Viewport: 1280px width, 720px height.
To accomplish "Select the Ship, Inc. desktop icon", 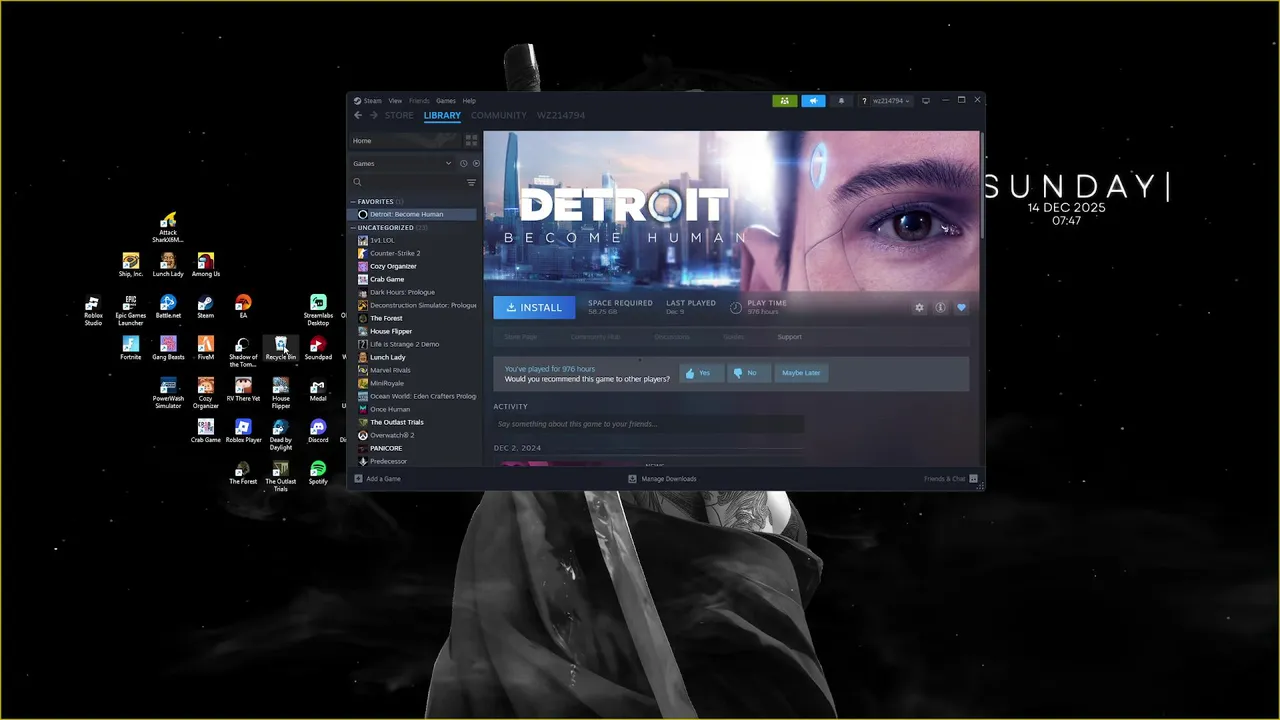I will coord(130,265).
